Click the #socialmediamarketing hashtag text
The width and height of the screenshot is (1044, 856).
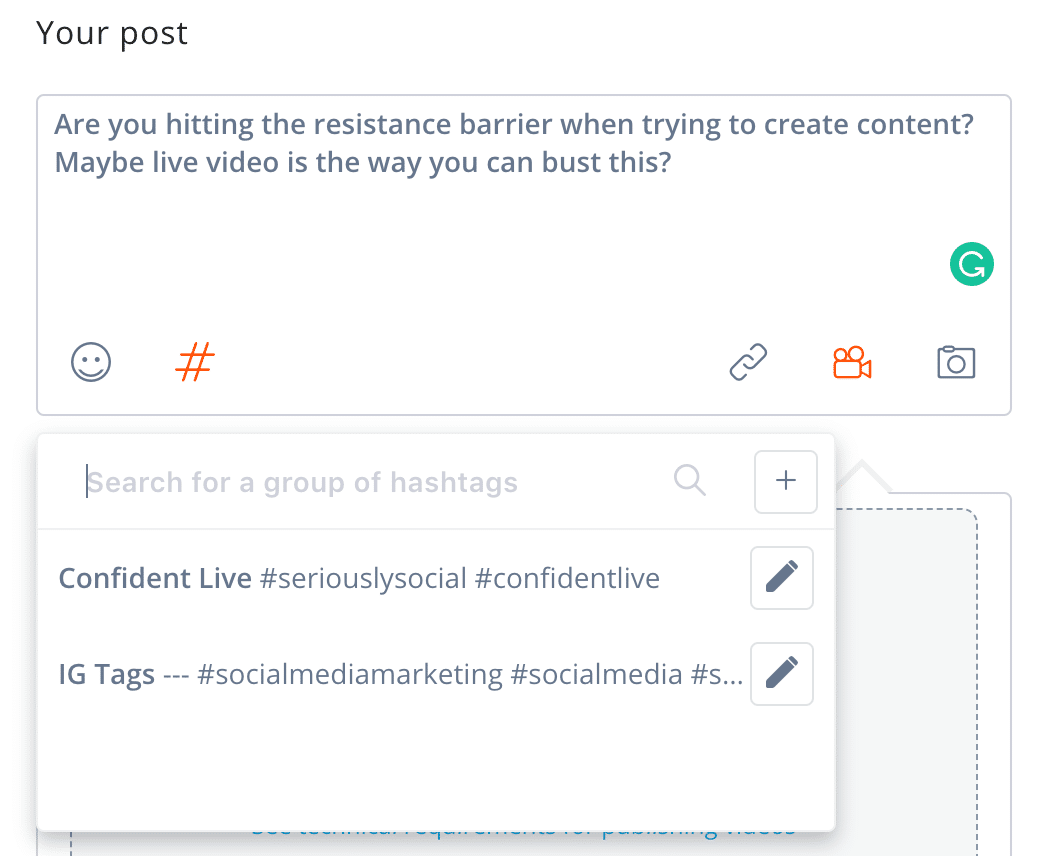tap(350, 675)
